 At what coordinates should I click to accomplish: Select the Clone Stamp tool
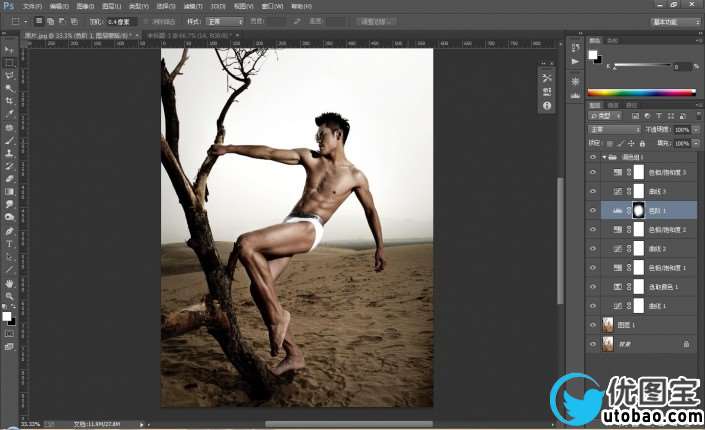(x=9, y=153)
